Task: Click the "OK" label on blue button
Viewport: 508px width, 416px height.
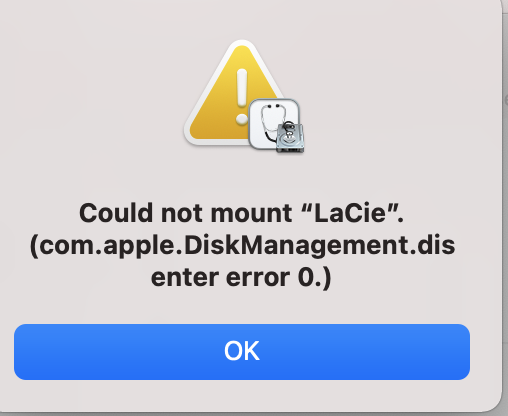Action: 242,351
